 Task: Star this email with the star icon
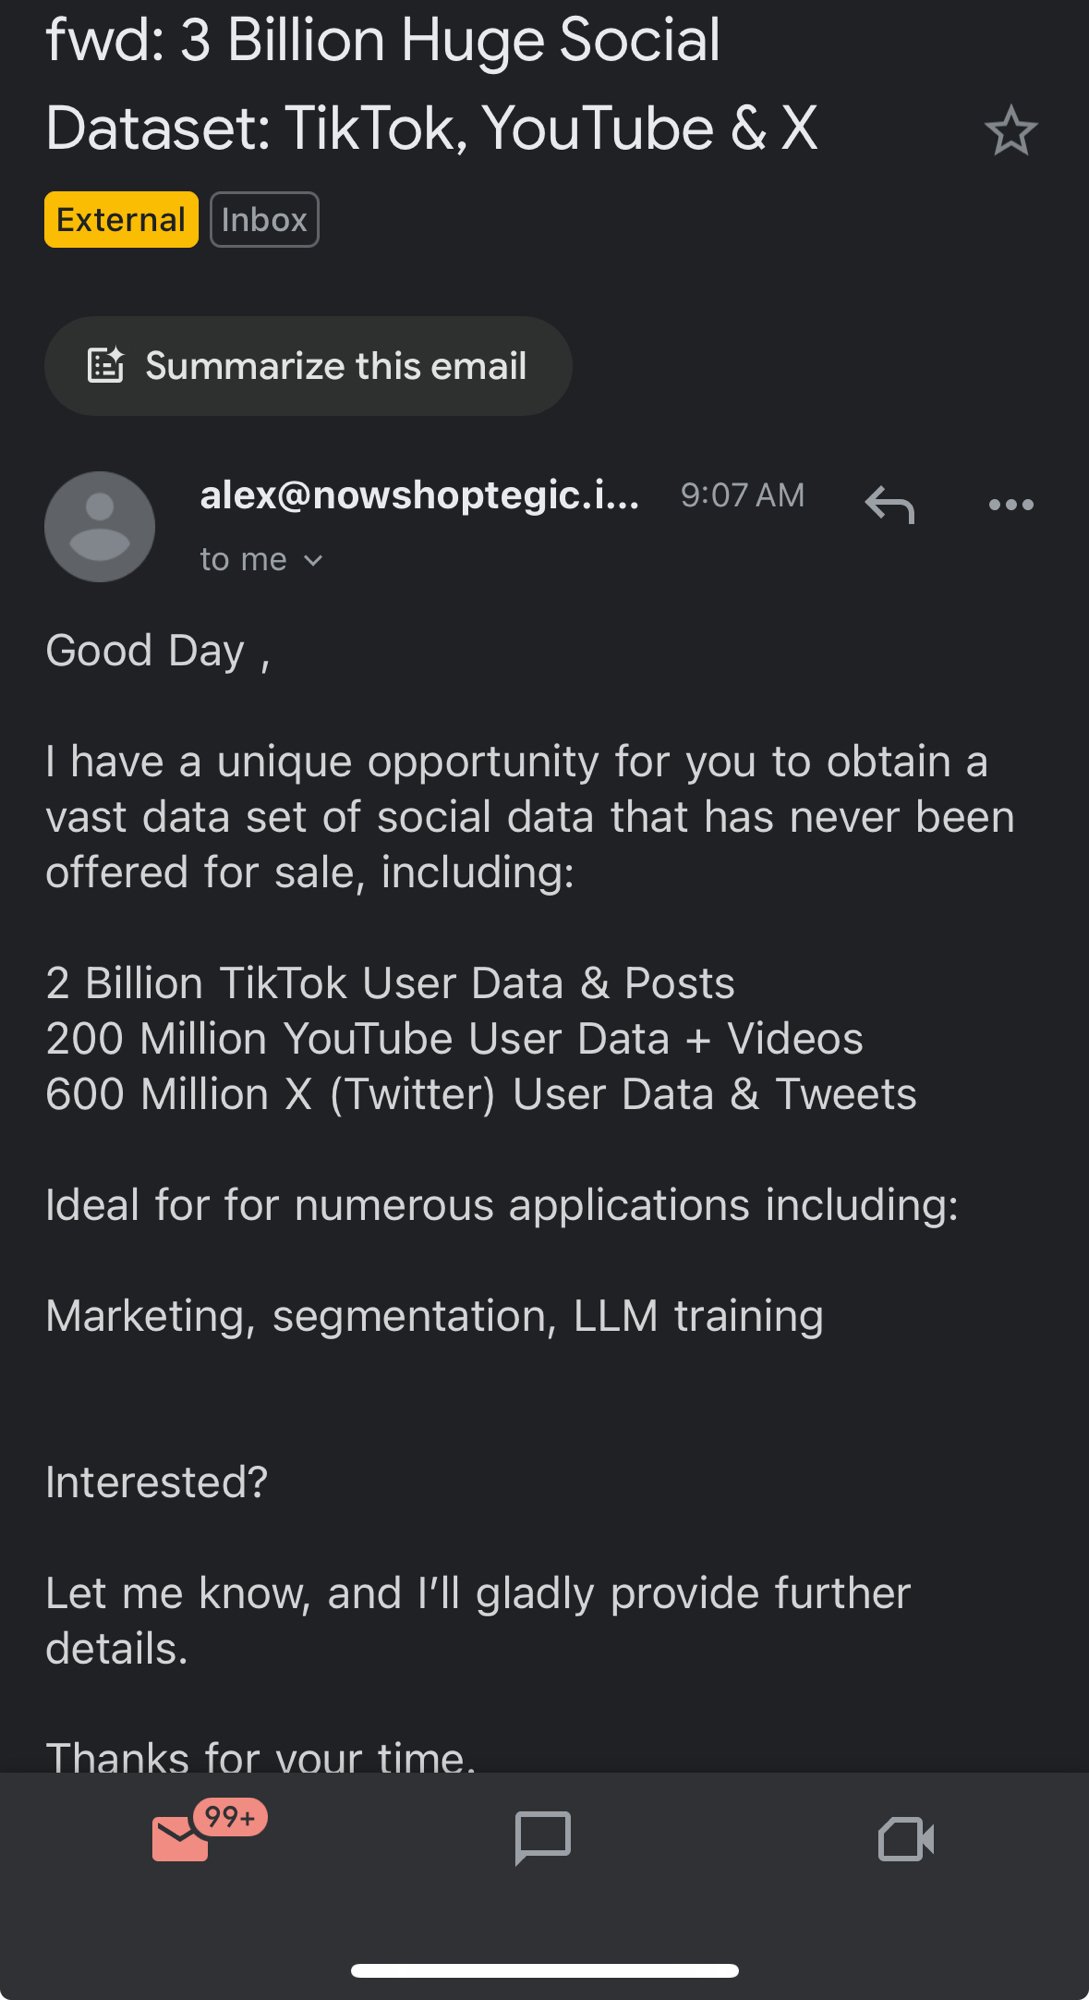1011,131
